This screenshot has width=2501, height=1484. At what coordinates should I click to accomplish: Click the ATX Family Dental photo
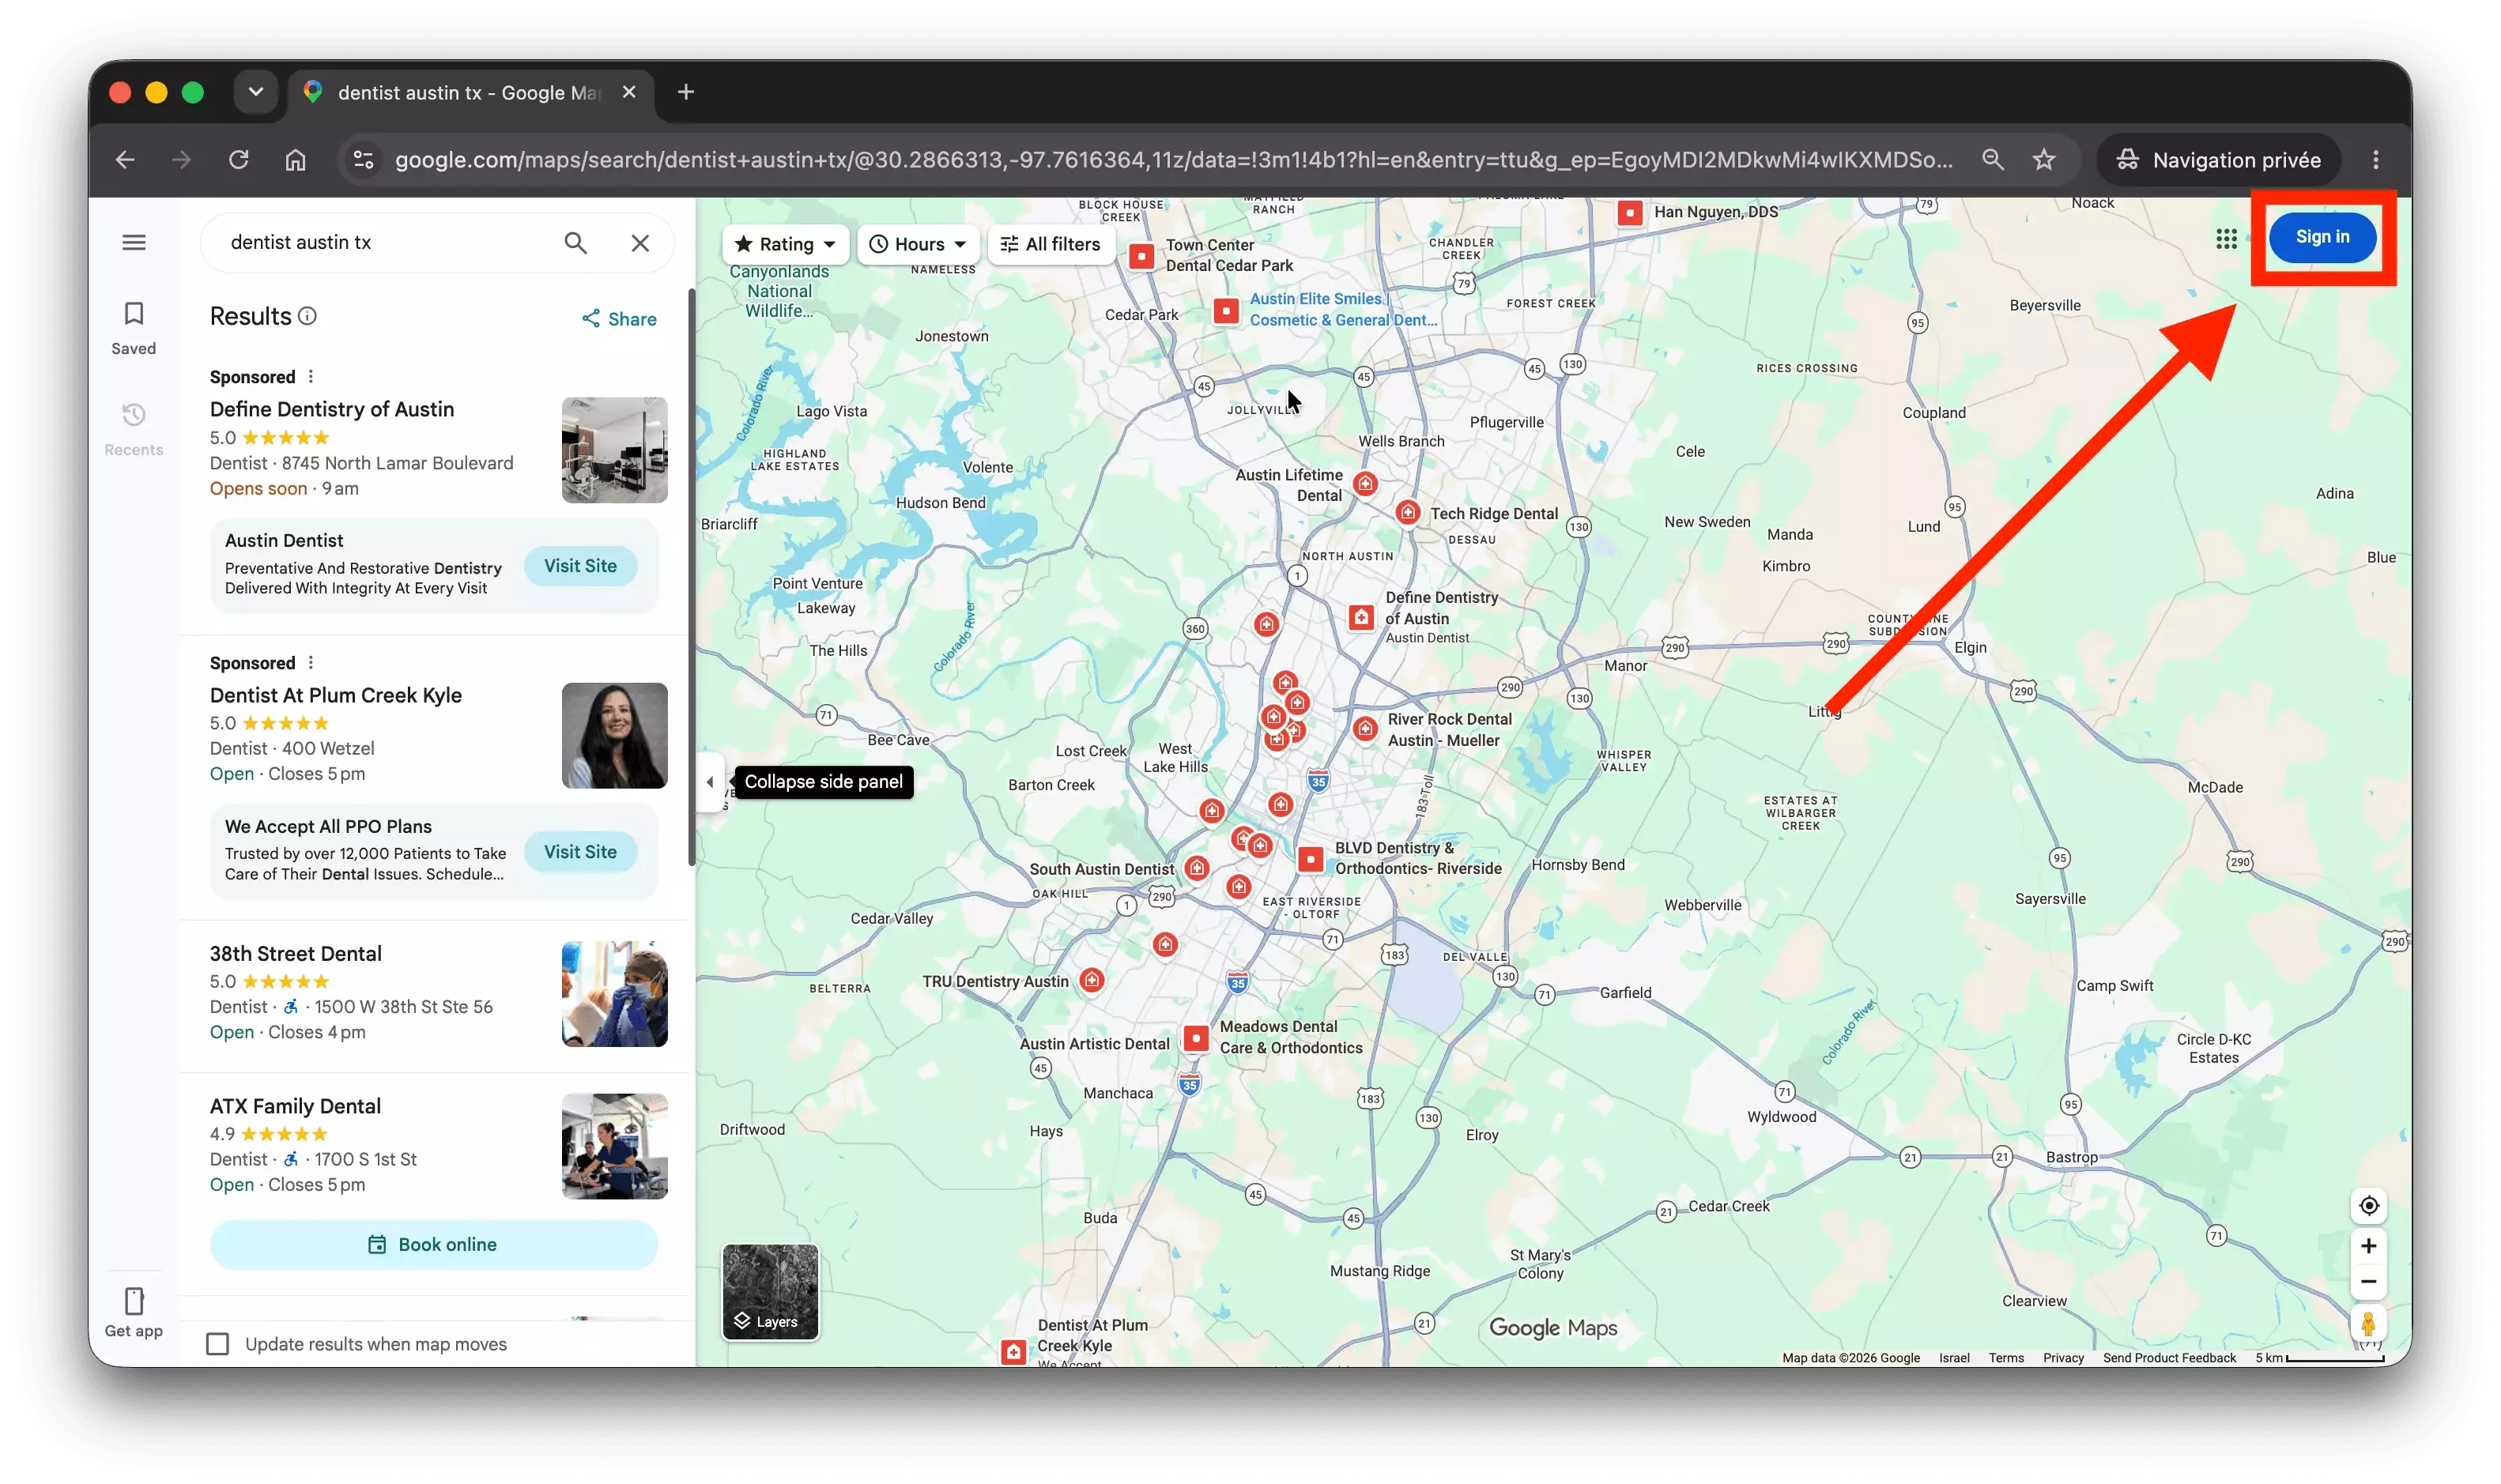click(614, 1146)
